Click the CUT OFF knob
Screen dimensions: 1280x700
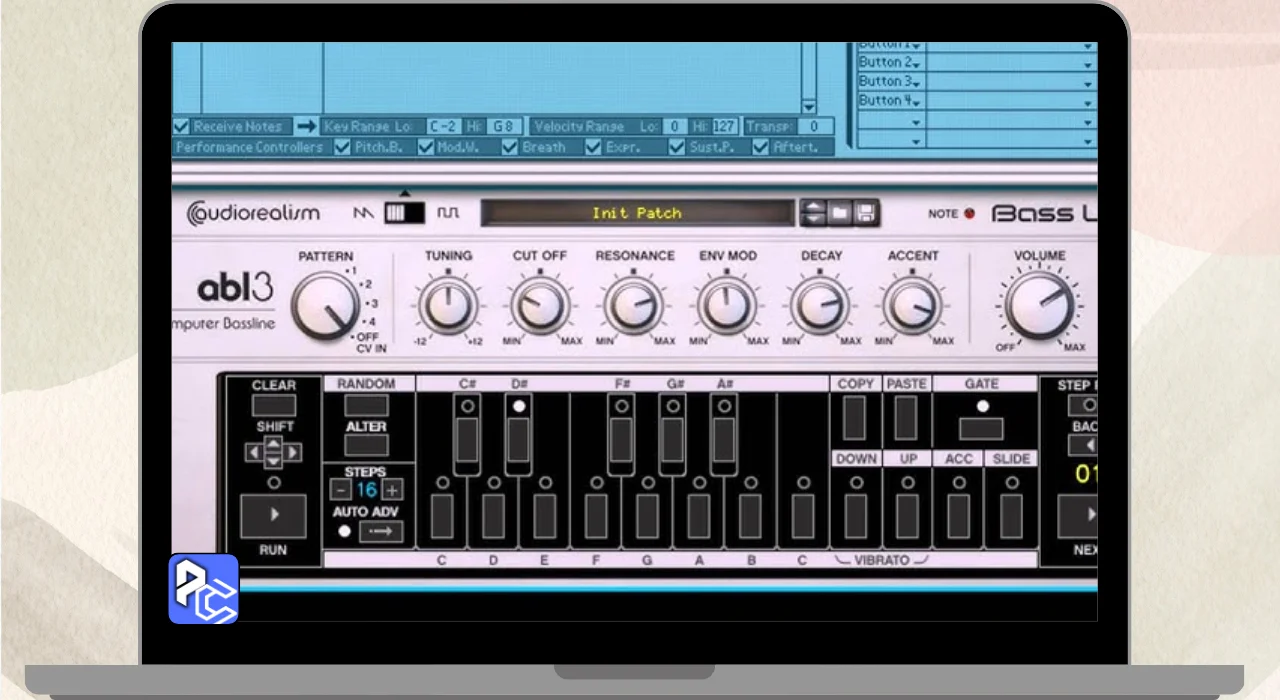pyautogui.click(x=540, y=305)
